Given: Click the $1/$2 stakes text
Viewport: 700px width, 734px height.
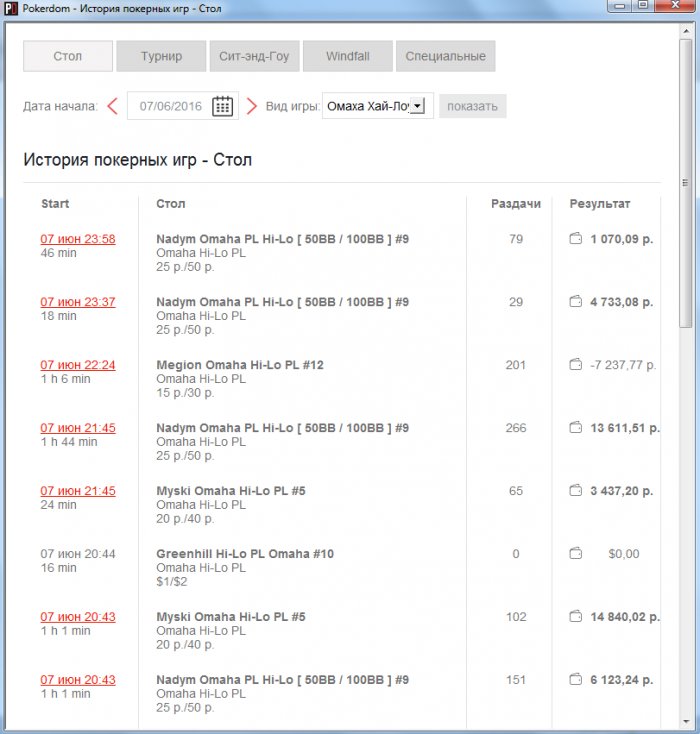Looking at the screenshot, I should coord(172,582).
